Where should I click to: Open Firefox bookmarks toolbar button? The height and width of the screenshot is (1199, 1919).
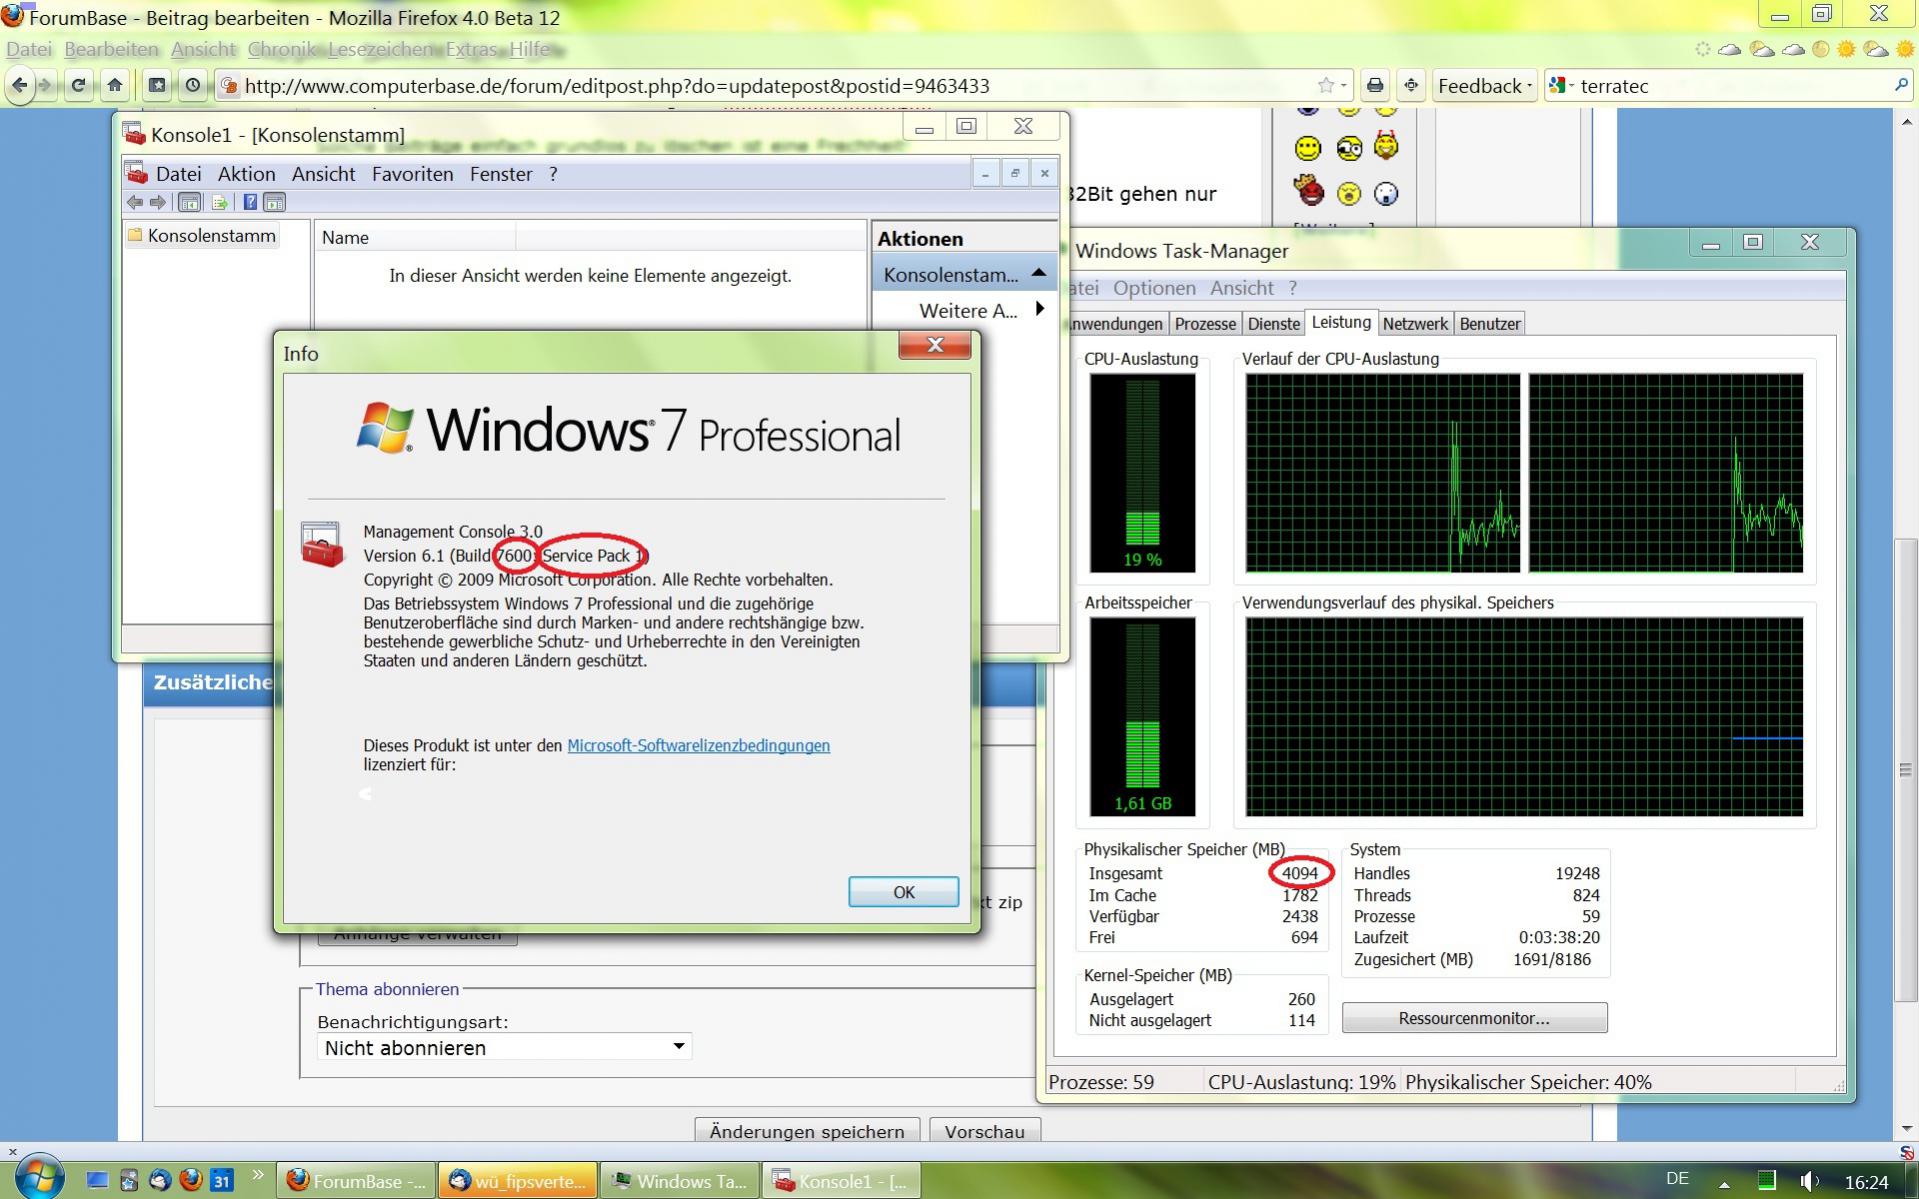[157, 86]
